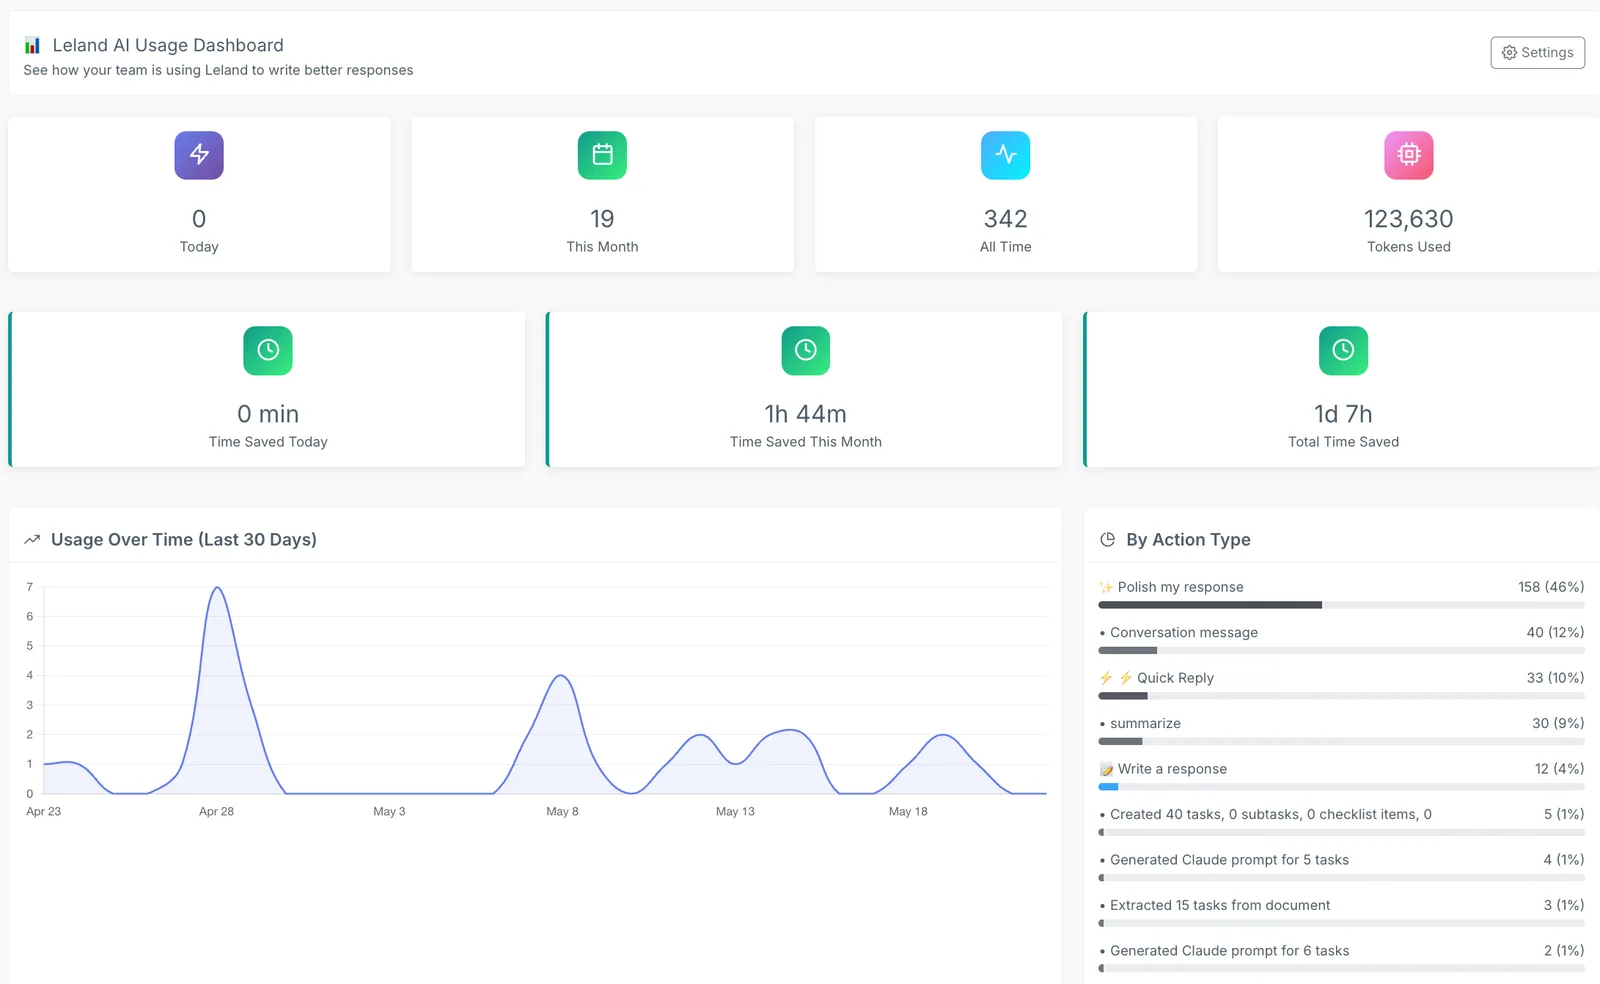Click the '0 min' time saved value
This screenshot has width=1600, height=984.
pos(268,414)
